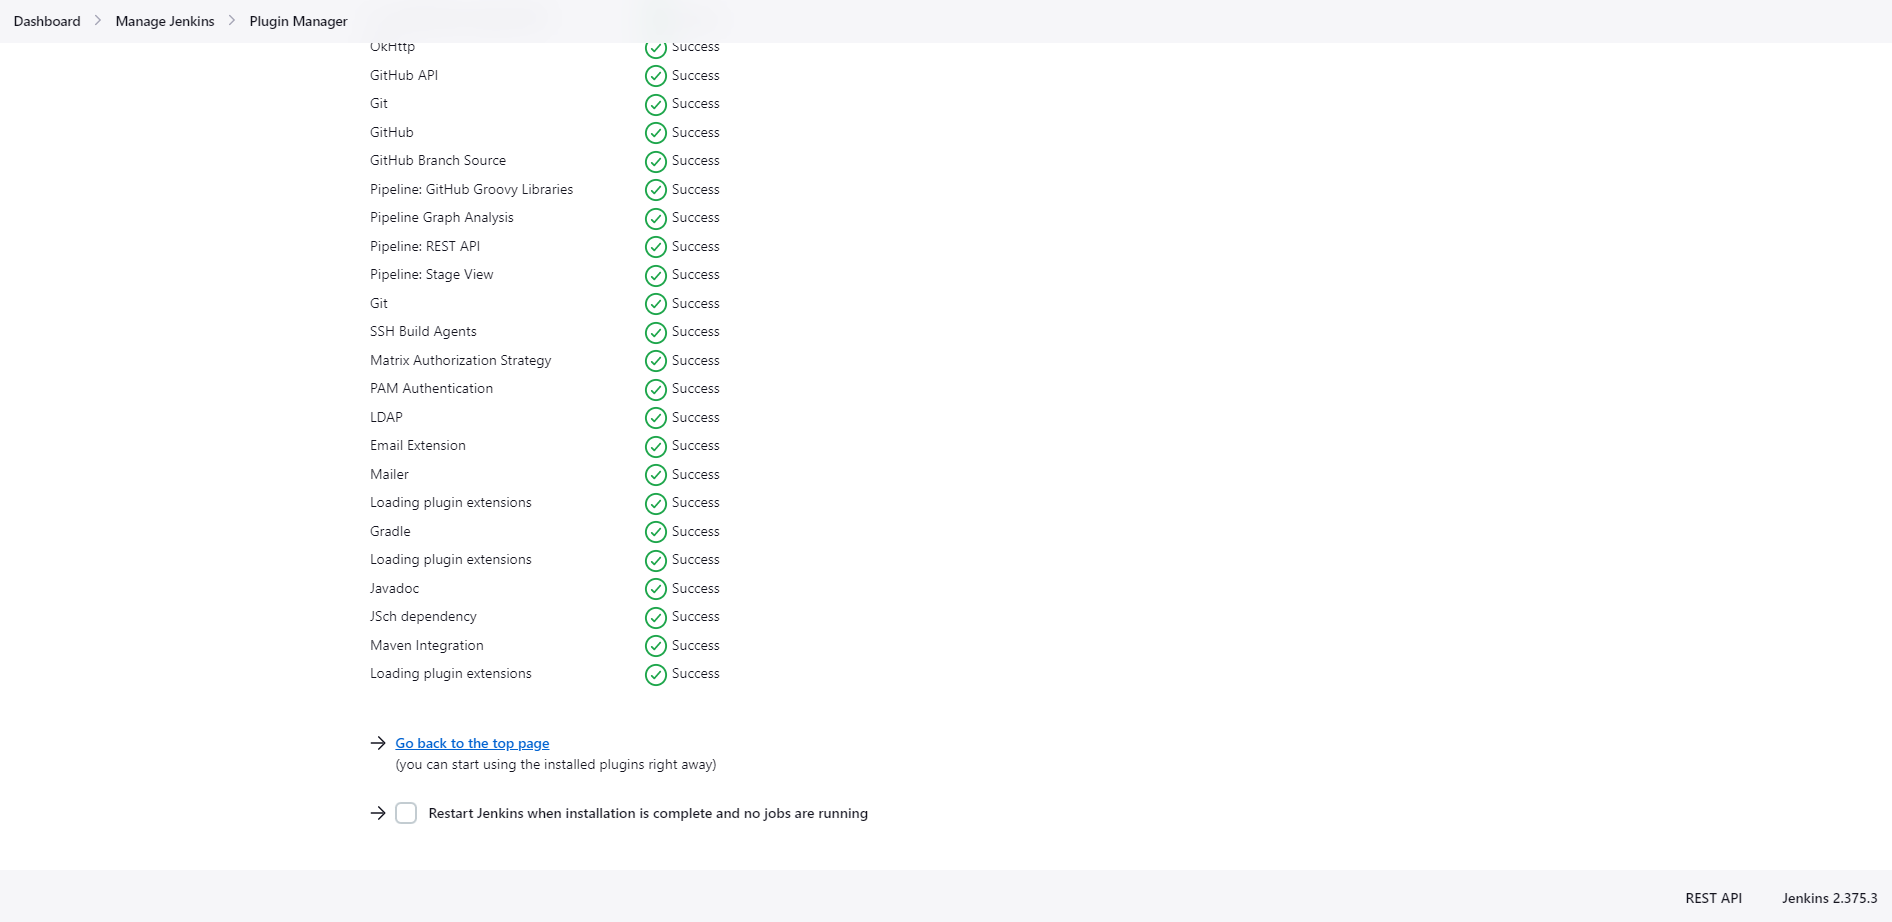Select the Success indicator for Pipeline: Stage View
Viewport: 1892px width, 922px height.
coord(656,275)
